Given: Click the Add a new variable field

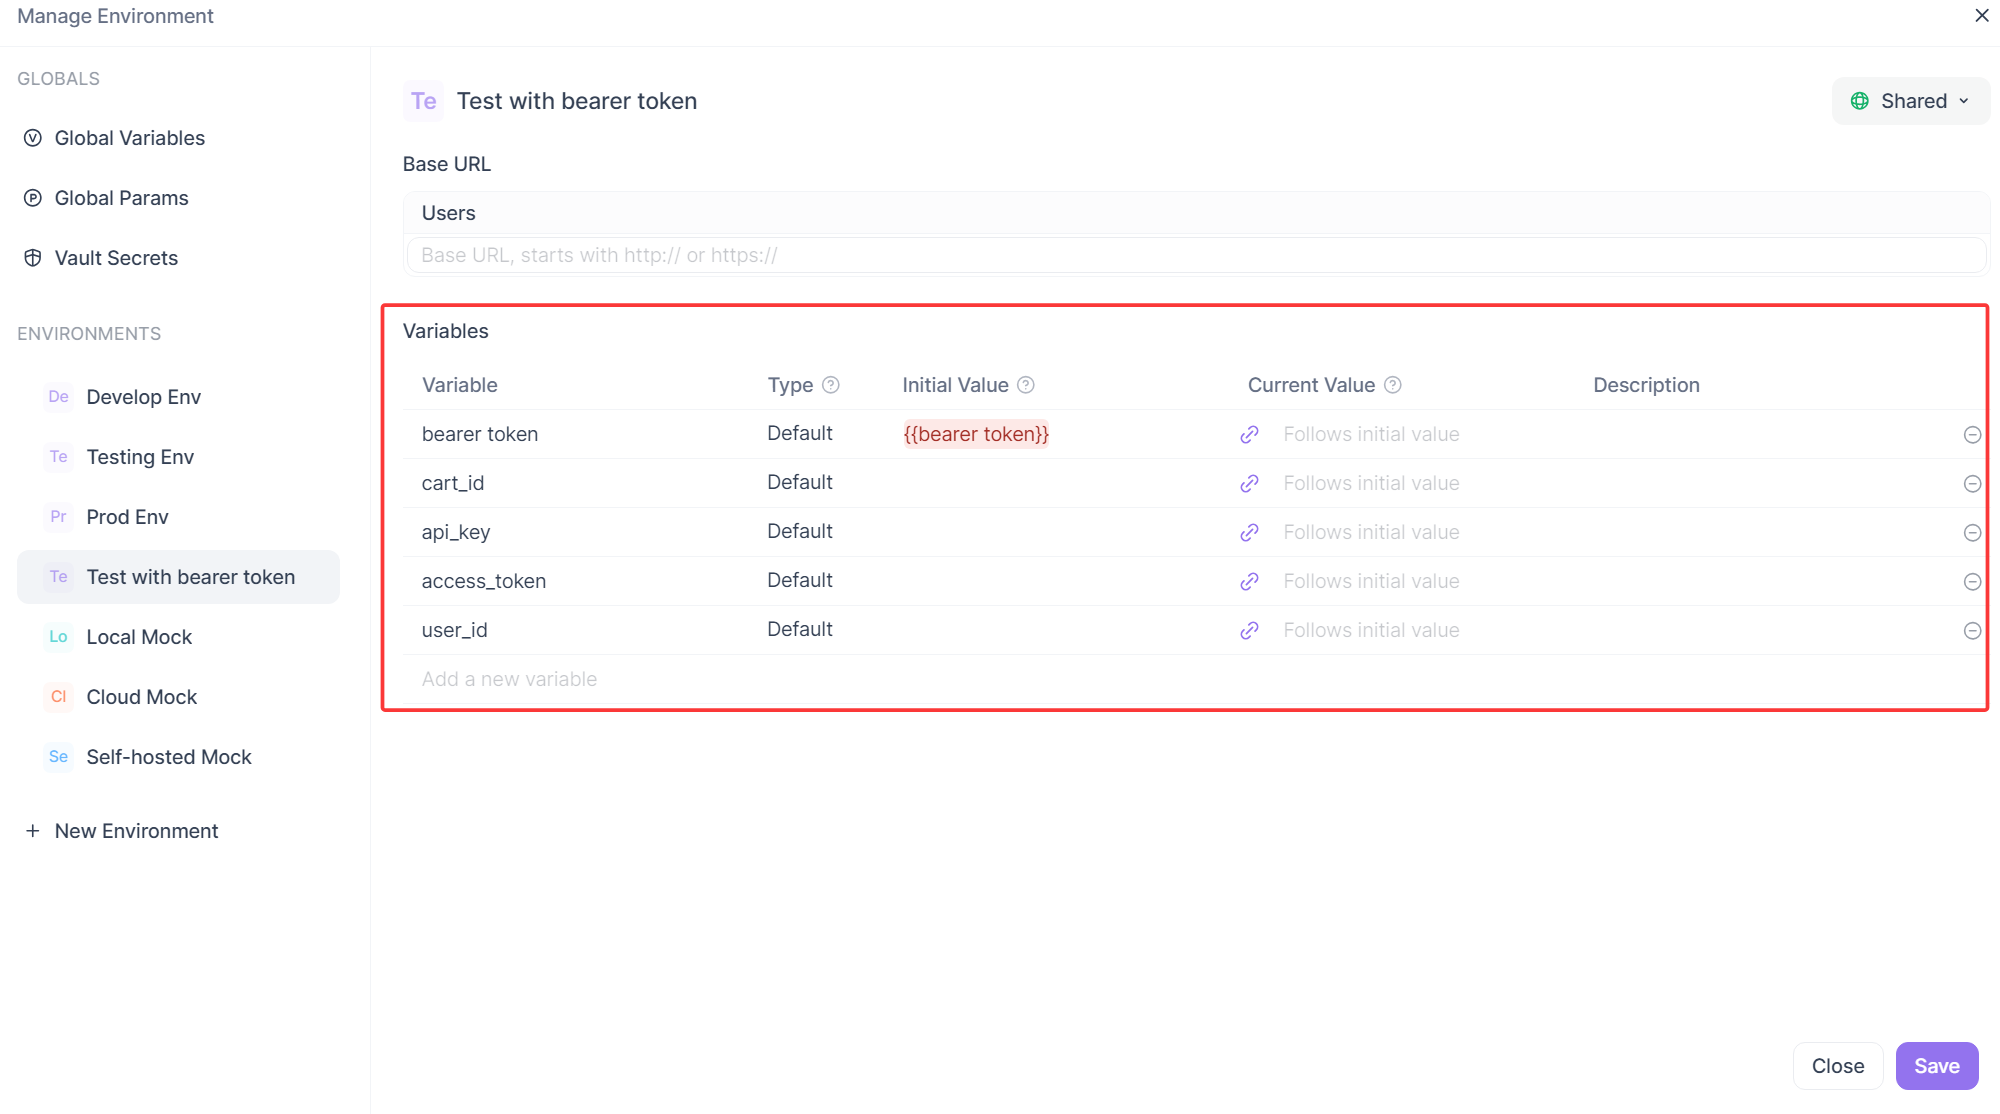Looking at the screenshot, I should [x=509, y=679].
